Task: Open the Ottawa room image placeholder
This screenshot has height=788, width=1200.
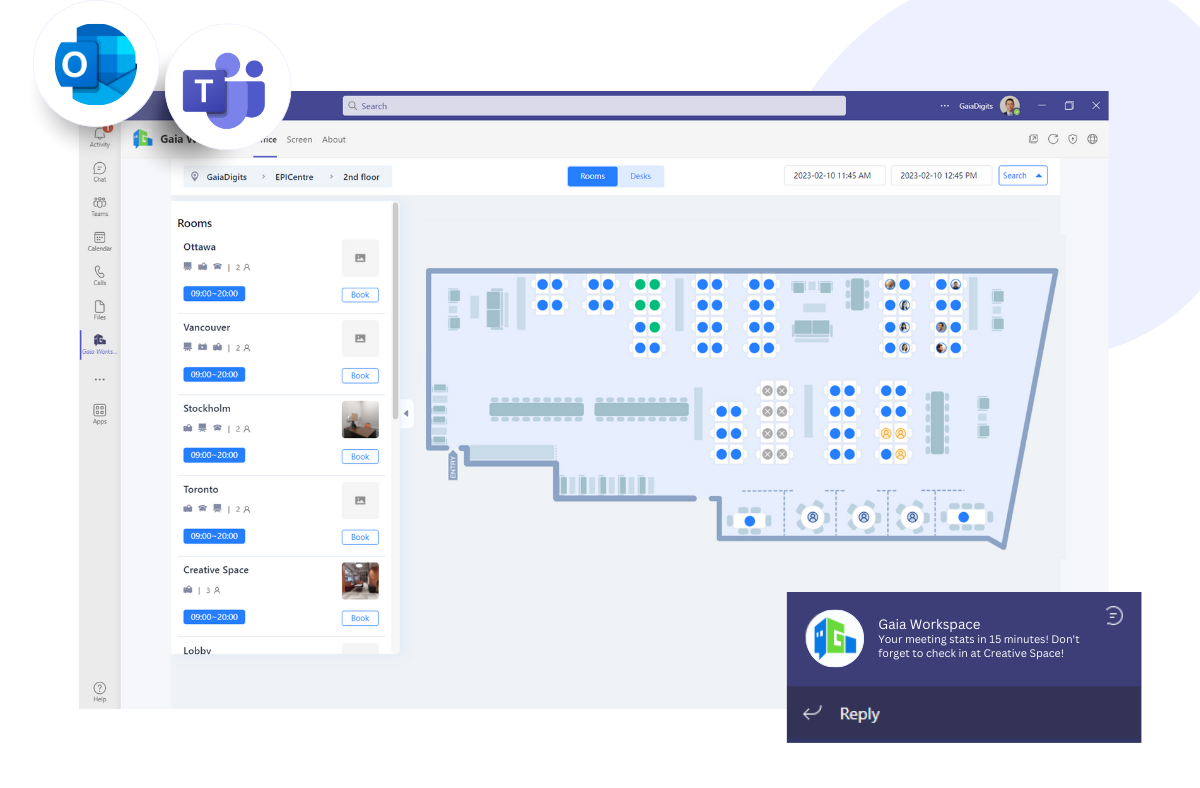Action: click(360, 258)
